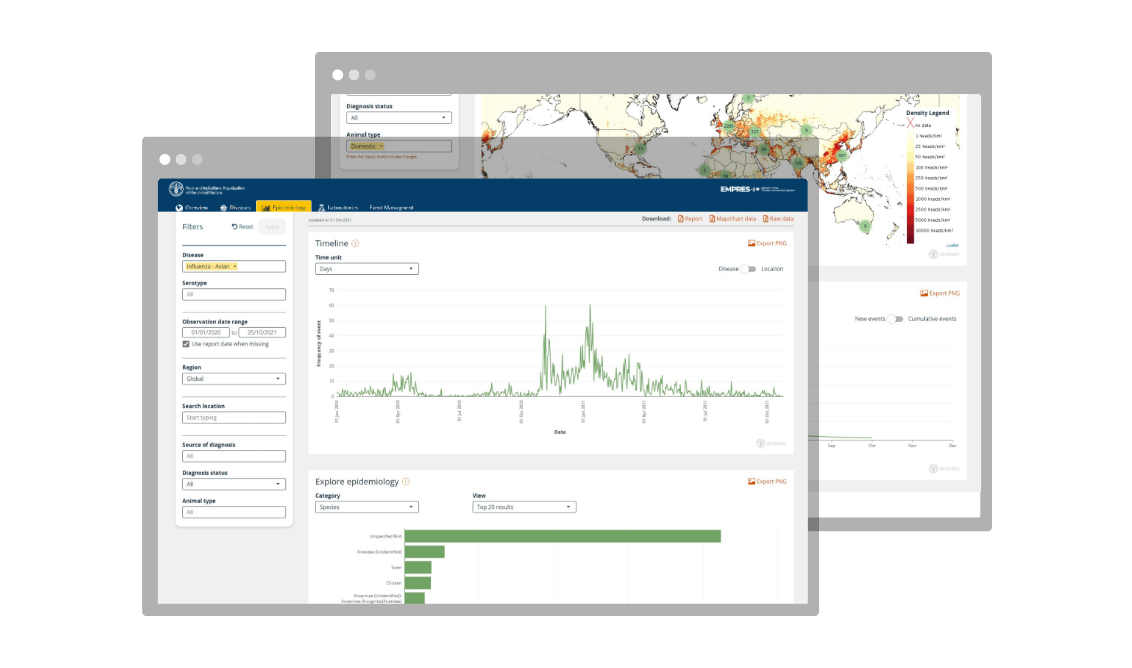Reset the filters
This screenshot has width=1132, height=668.
243,227
